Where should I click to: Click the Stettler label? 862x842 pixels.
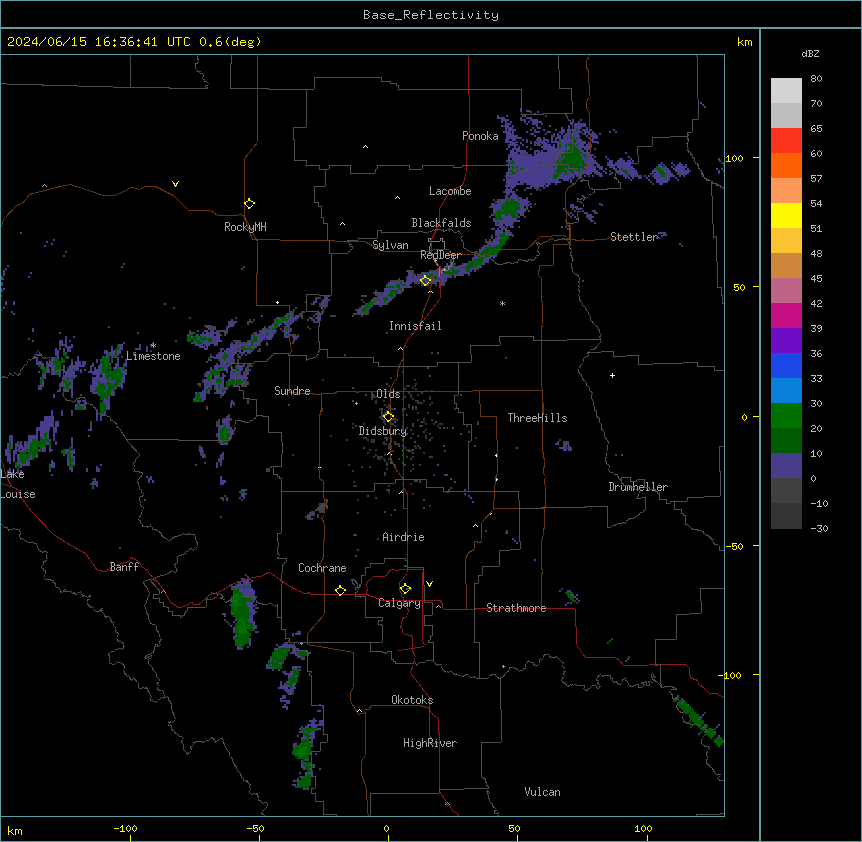(633, 237)
